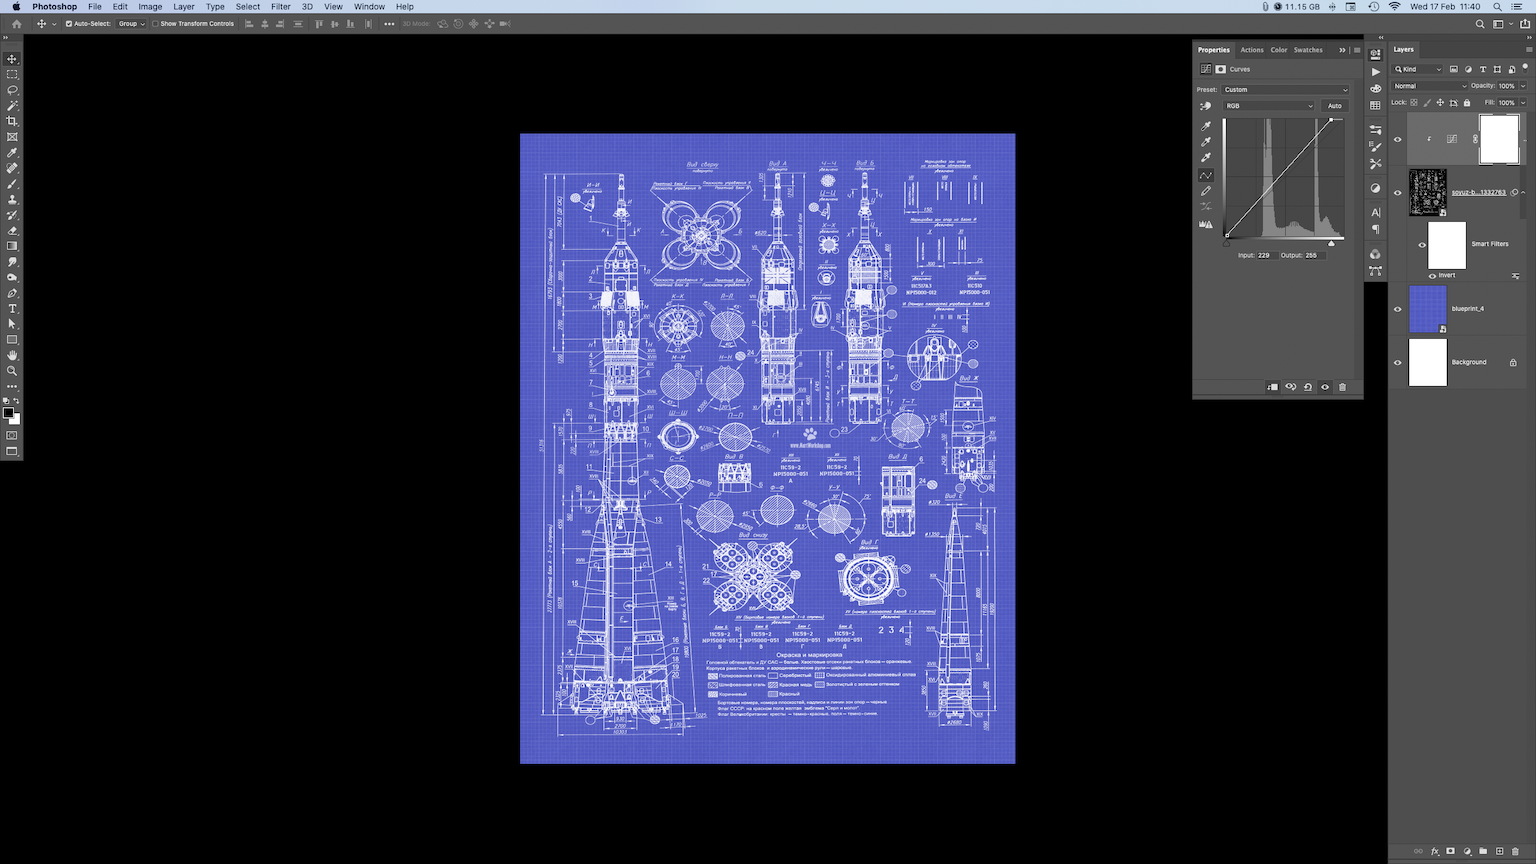Switch to the Actions tab
Image resolution: width=1536 pixels, height=864 pixels.
1252,50
